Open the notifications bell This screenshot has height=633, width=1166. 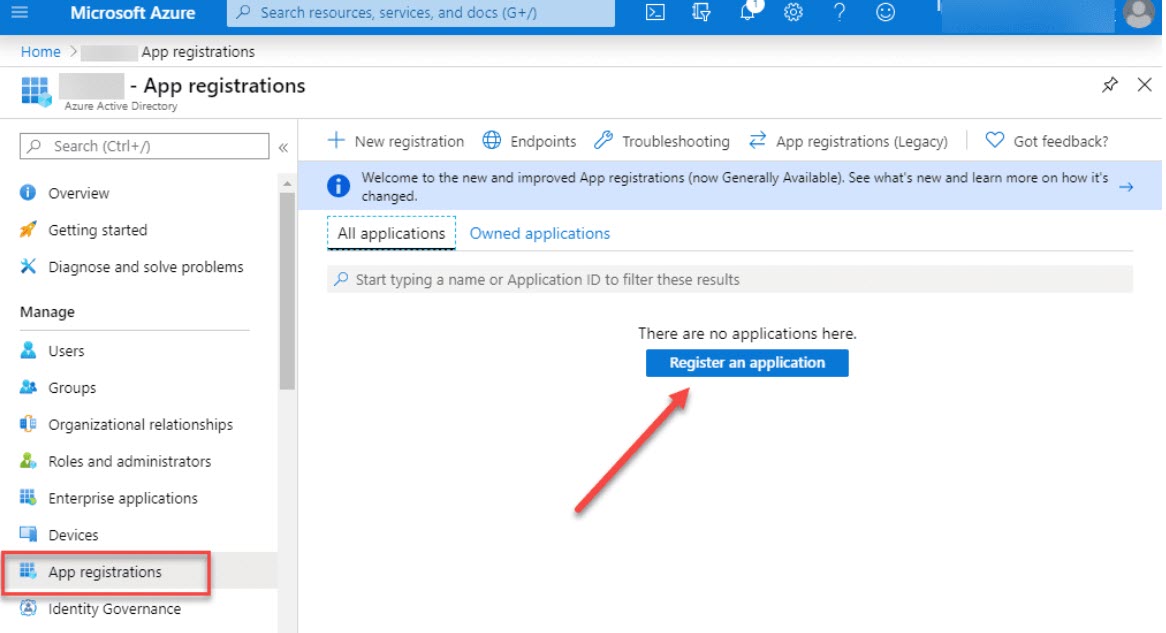pos(749,13)
